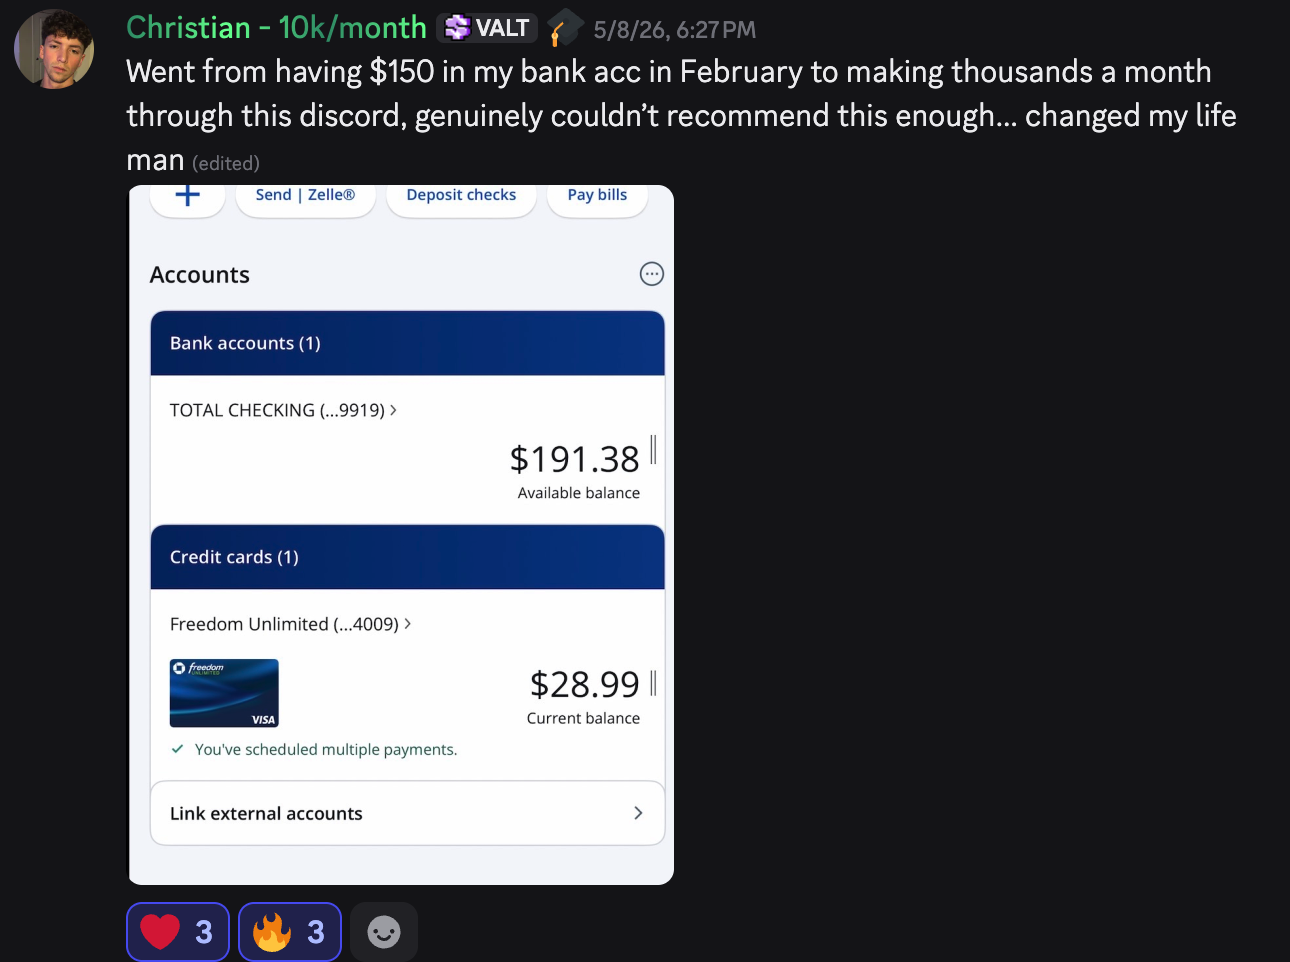The width and height of the screenshot is (1290, 962).
Task: Click the message timestamp 5/8/26, 6:27 PM
Action: point(675,30)
